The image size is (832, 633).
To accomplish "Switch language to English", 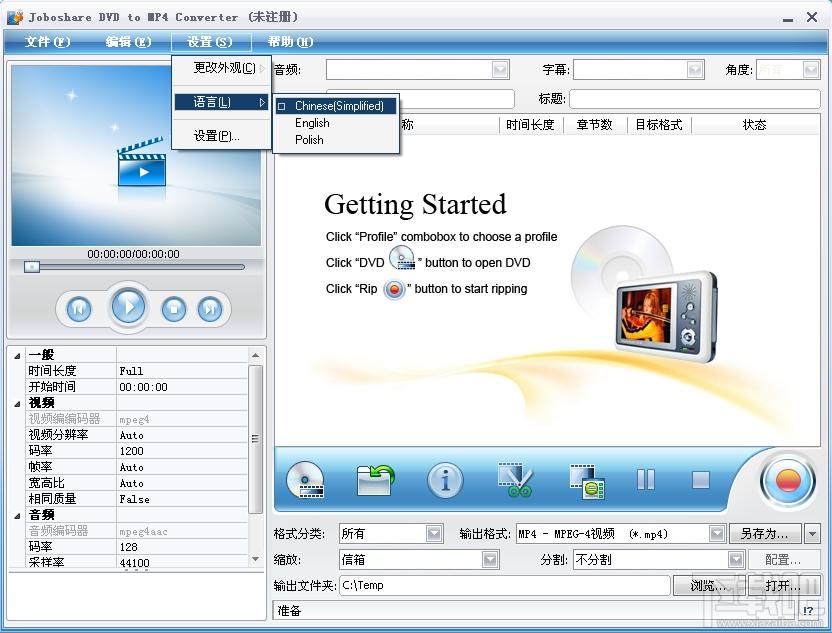I will click(312, 123).
